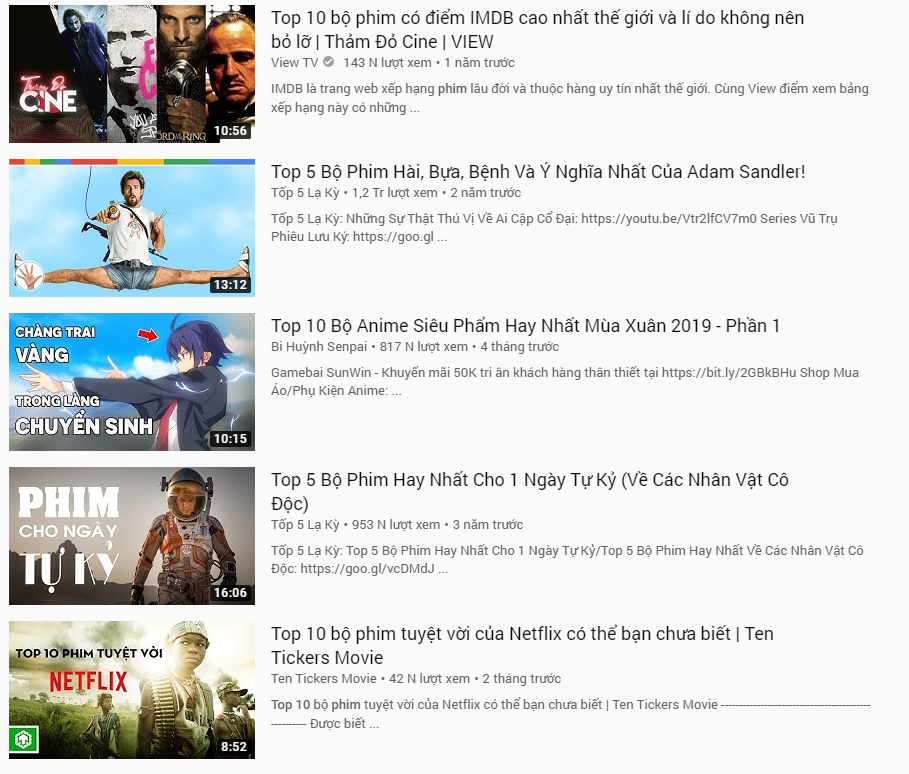
Task: Open the Ten Tickers Movie channel link
Action: click(323, 678)
